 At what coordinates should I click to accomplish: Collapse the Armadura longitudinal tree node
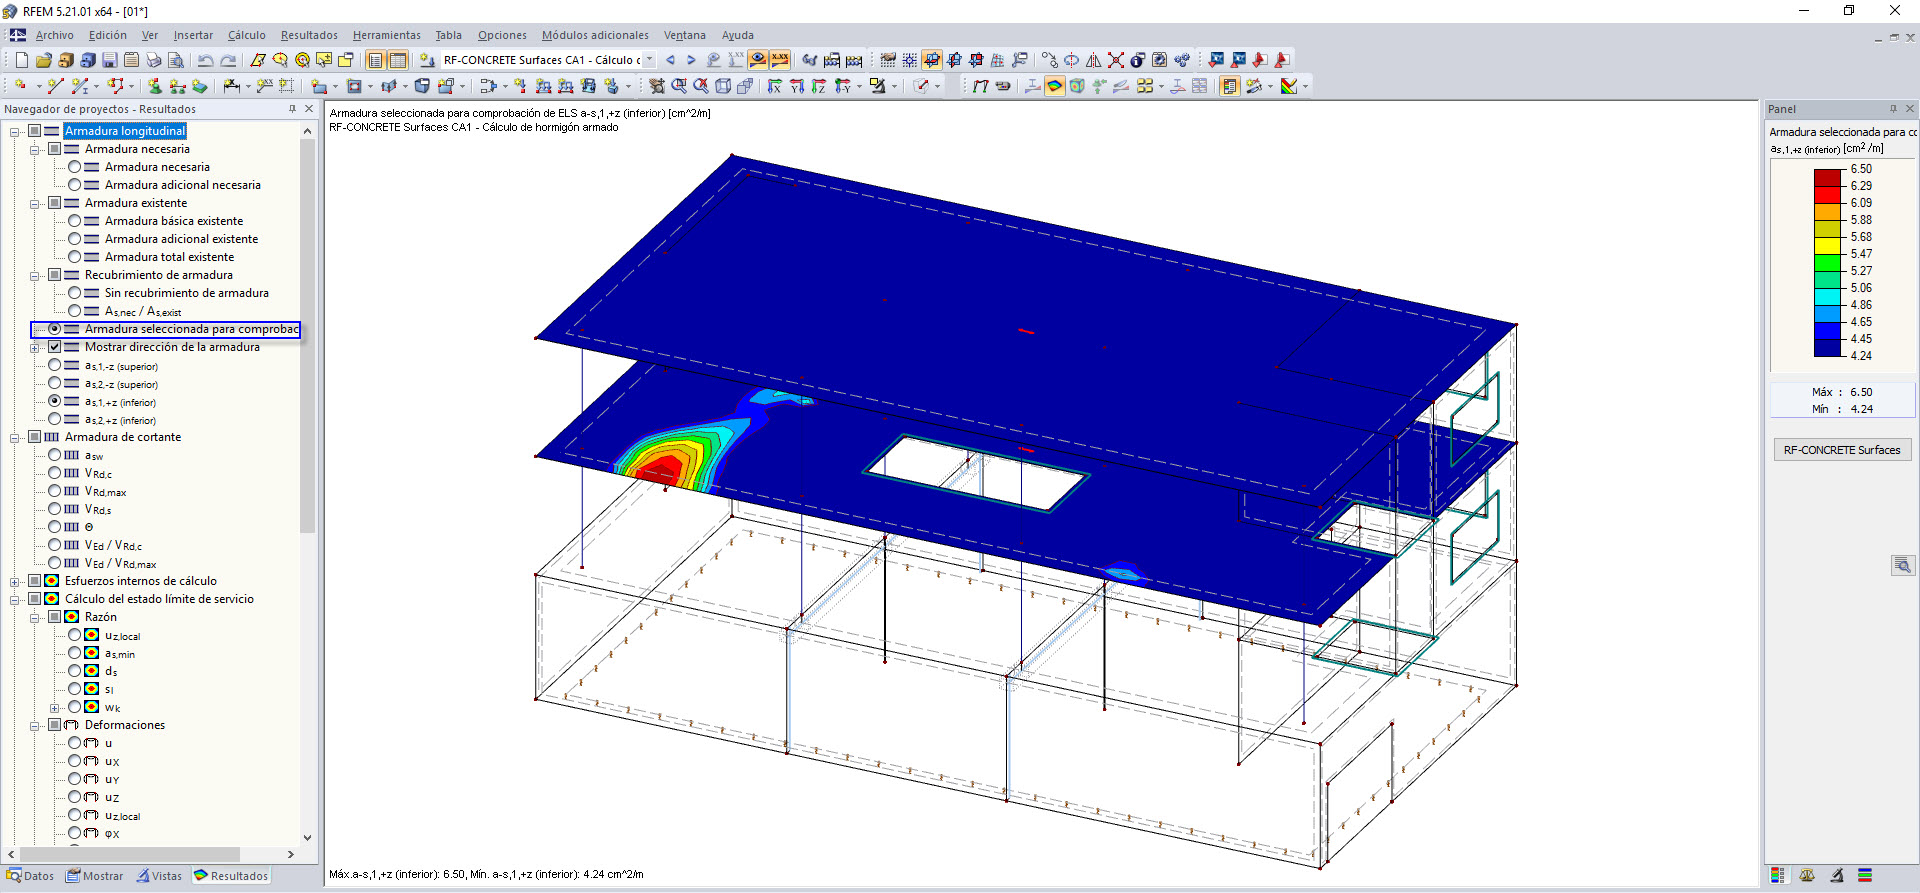(14, 131)
